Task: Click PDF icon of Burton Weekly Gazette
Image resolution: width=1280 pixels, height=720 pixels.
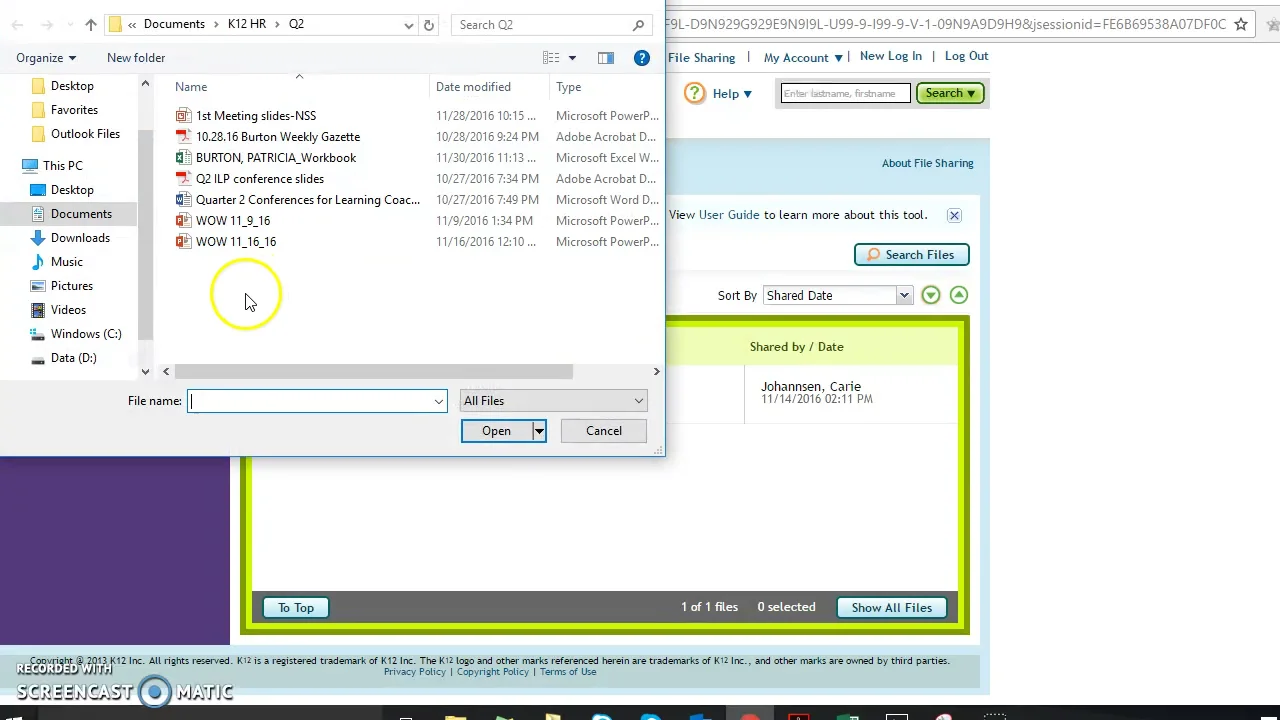Action: [x=183, y=137]
